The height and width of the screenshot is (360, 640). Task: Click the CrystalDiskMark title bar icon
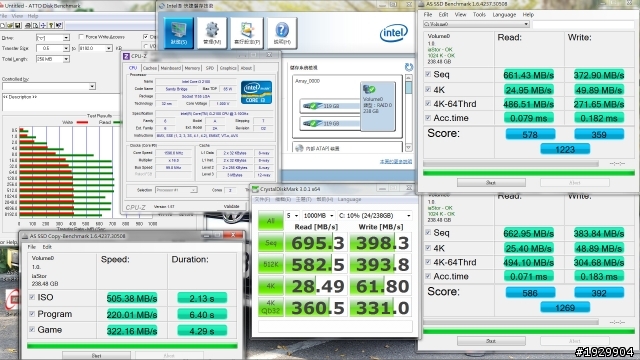click(256, 189)
